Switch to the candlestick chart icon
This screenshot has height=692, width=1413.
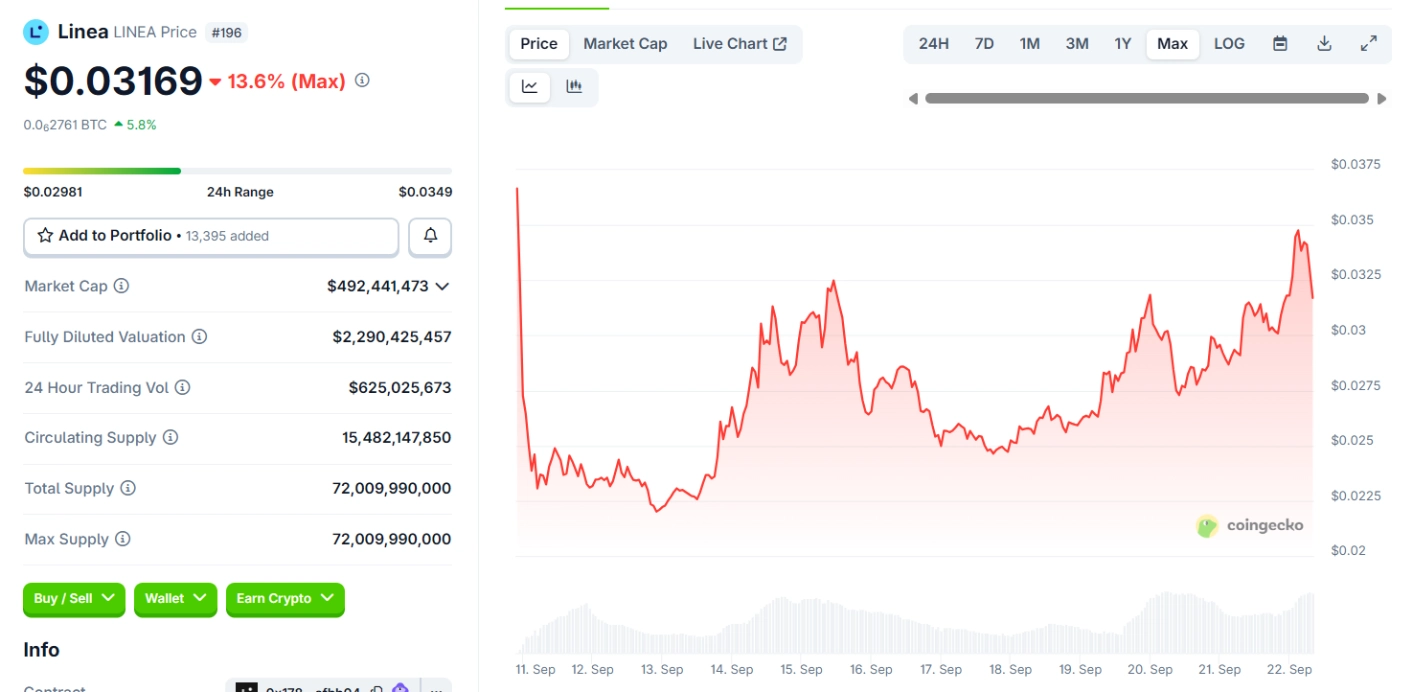pos(574,87)
